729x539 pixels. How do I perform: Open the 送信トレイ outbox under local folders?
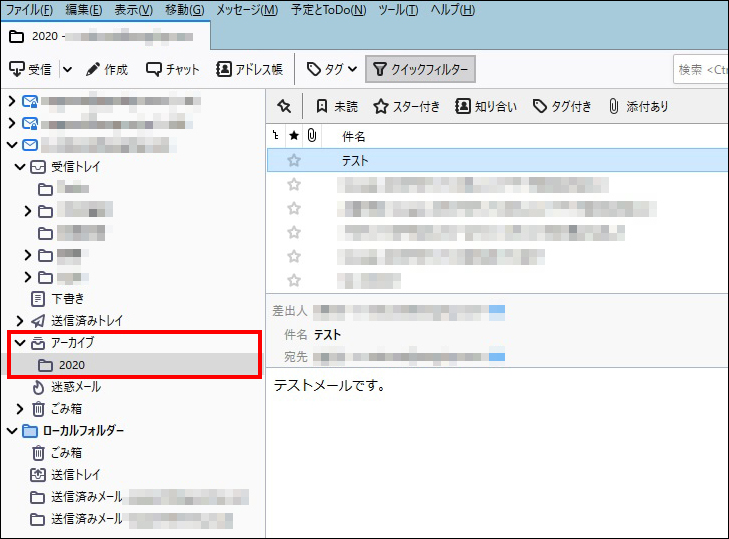pos(75,474)
